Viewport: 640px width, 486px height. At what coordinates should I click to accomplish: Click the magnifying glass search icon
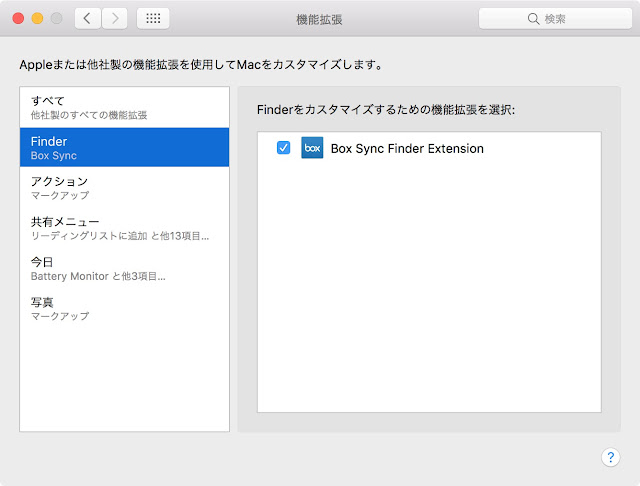[x=533, y=19]
